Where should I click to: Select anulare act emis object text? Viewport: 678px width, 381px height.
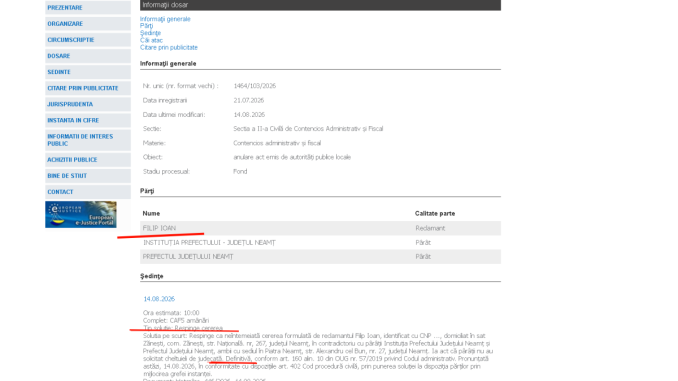(292, 157)
